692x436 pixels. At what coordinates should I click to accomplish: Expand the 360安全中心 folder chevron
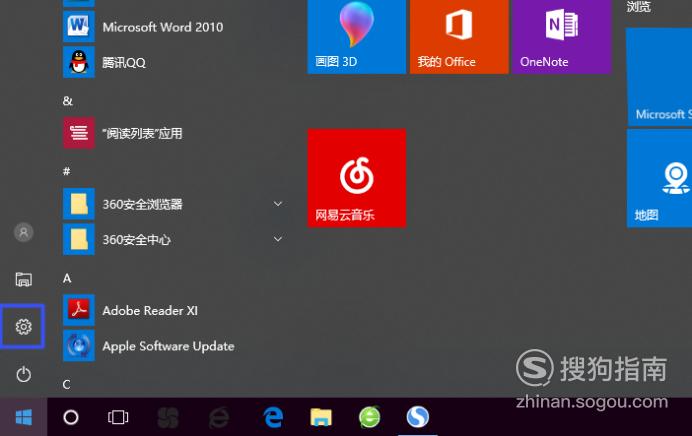pos(278,239)
